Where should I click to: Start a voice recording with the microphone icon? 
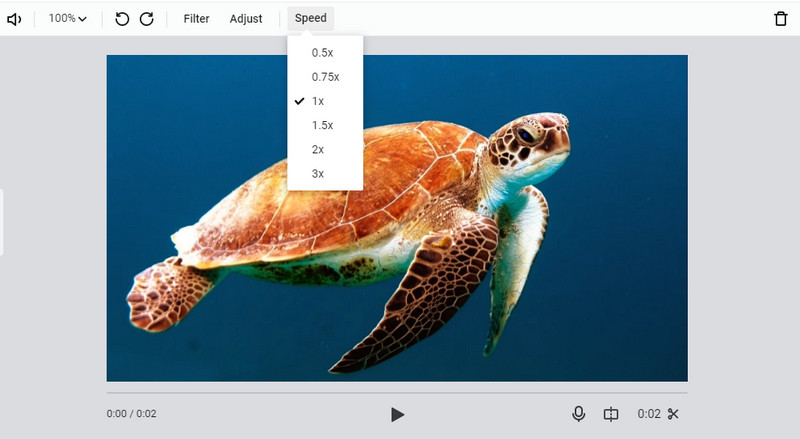(578, 414)
